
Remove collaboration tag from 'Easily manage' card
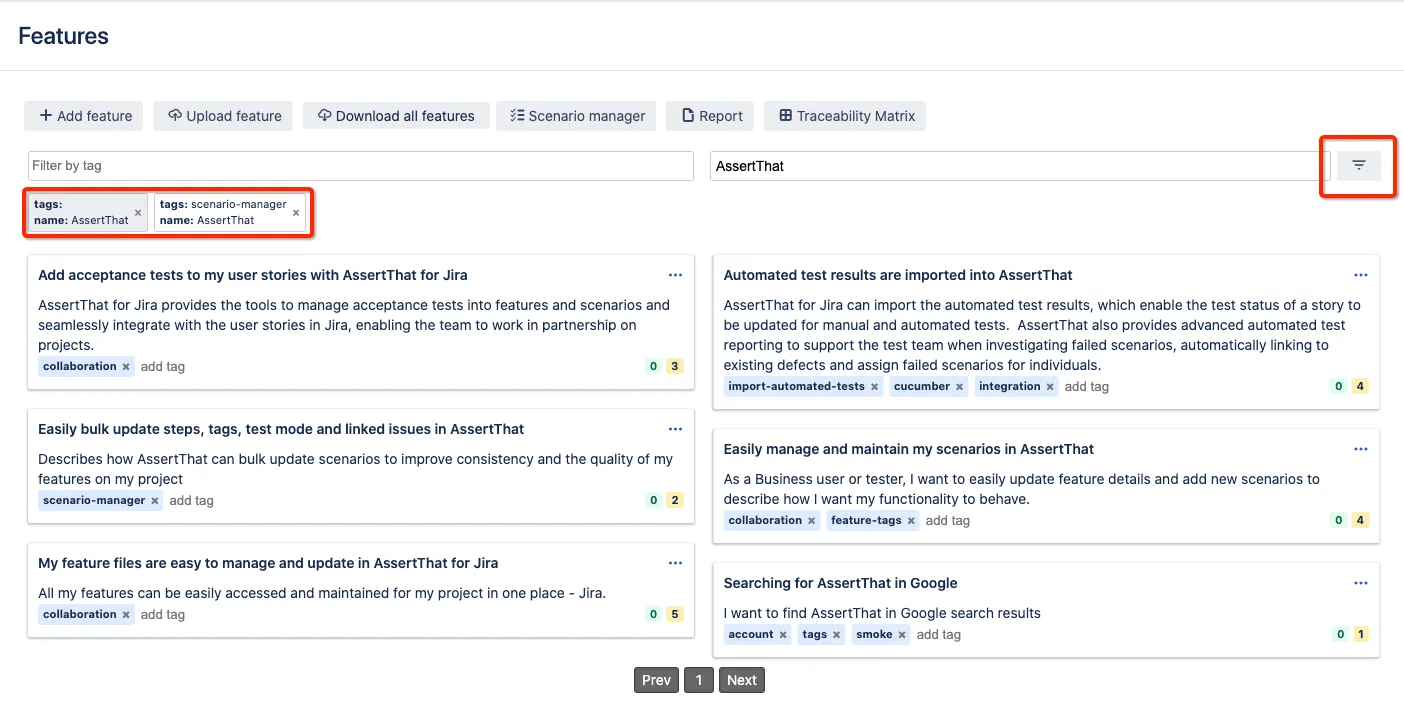(x=811, y=521)
